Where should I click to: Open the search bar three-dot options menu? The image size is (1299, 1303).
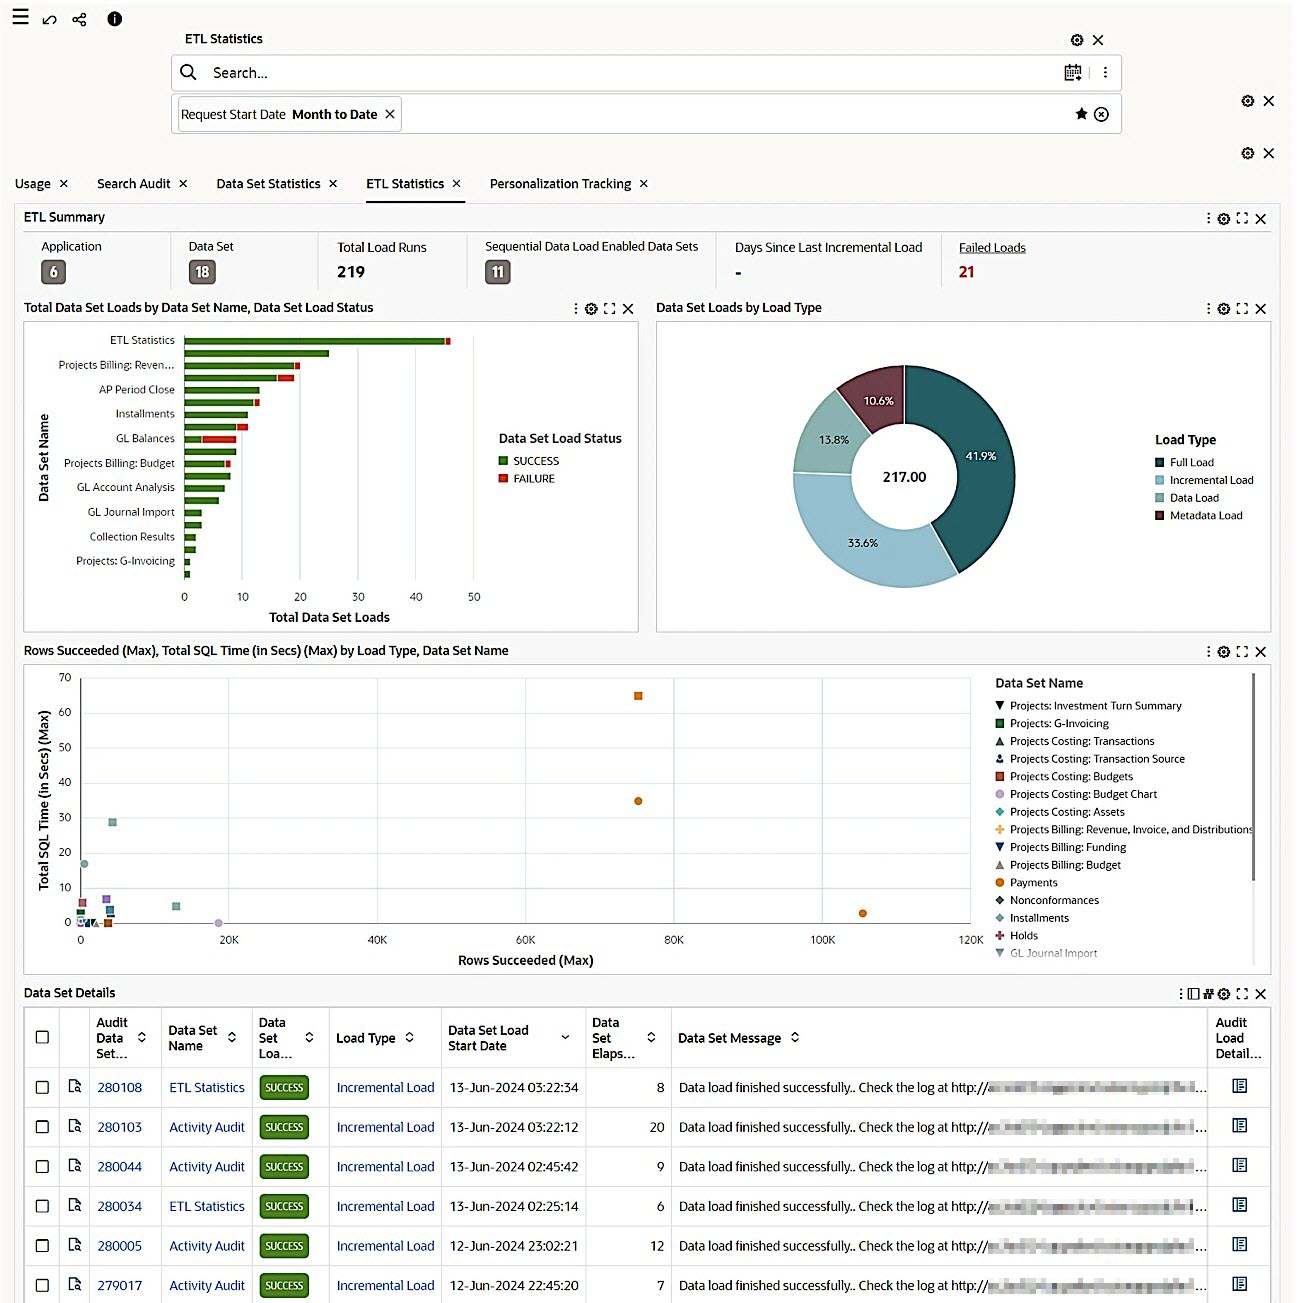tap(1105, 72)
